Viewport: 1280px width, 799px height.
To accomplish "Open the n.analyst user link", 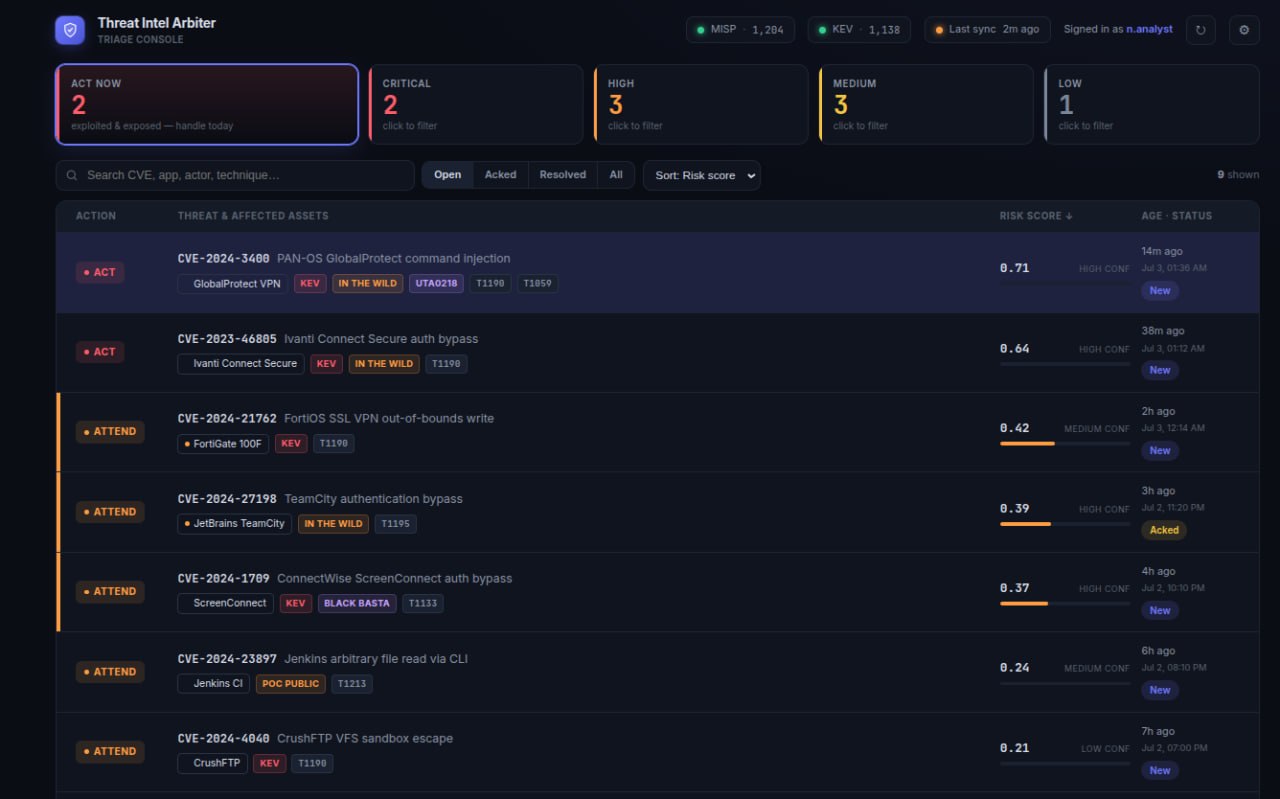I will pyautogui.click(x=1150, y=30).
